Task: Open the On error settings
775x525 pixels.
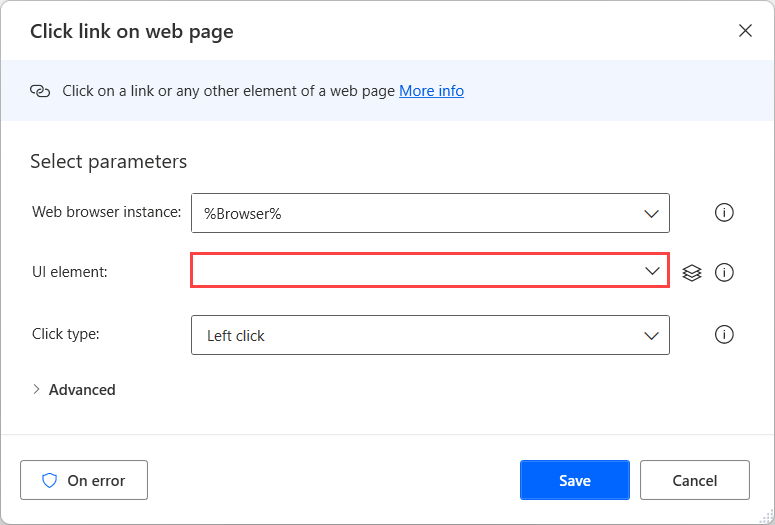Action: click(84, 481)
